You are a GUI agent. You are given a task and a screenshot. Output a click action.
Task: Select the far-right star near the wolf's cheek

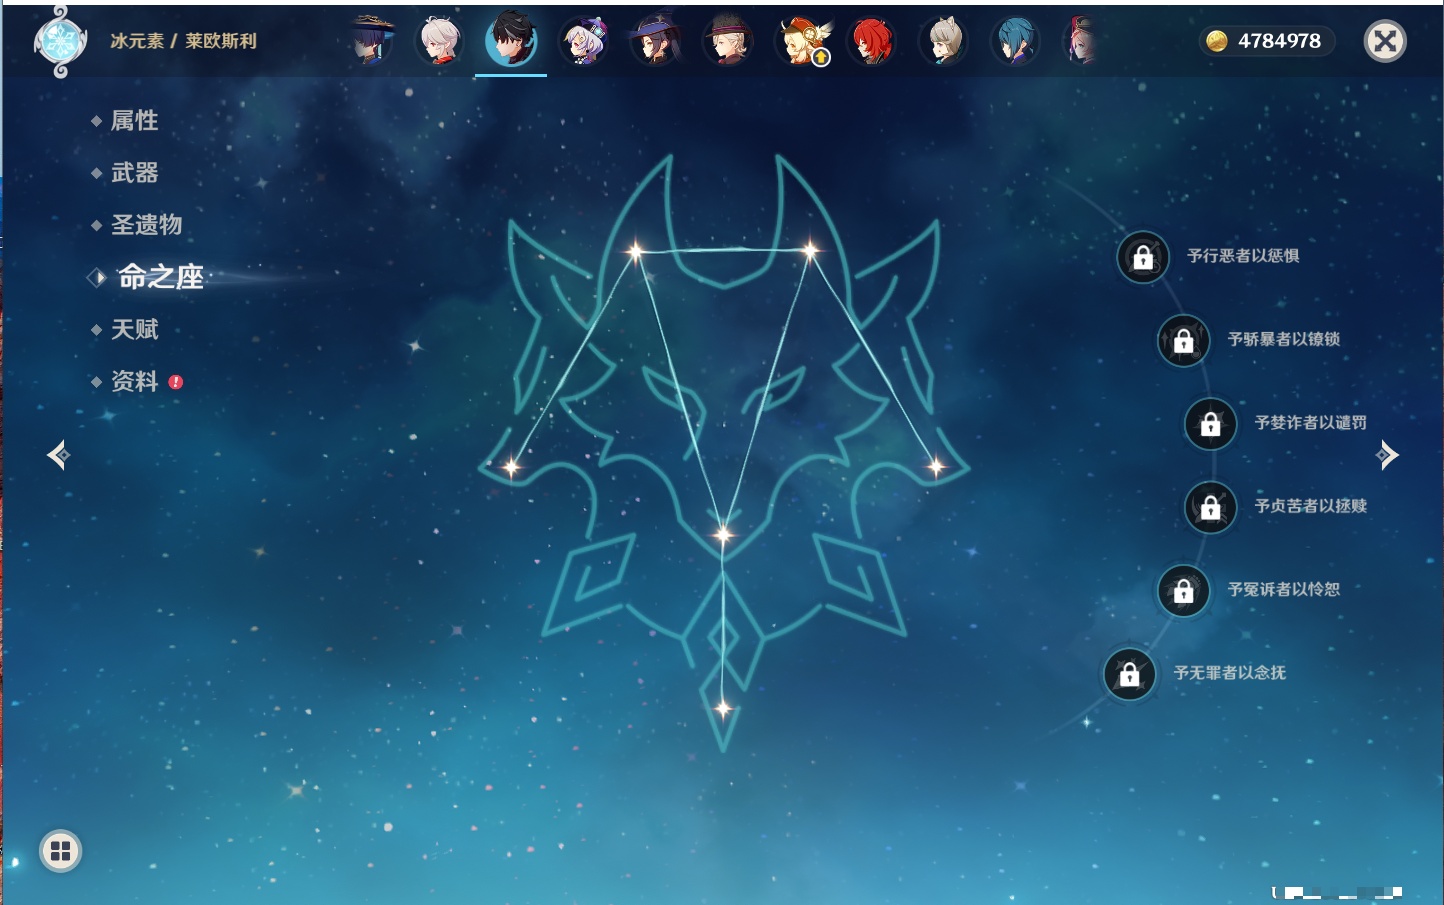pos(936,465)
